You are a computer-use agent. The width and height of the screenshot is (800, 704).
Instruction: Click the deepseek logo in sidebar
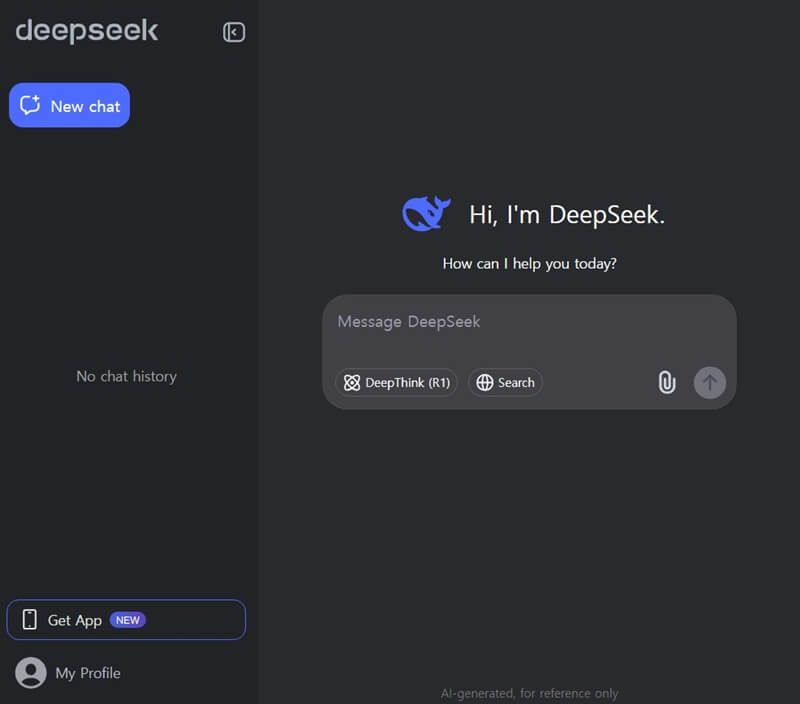87,31
